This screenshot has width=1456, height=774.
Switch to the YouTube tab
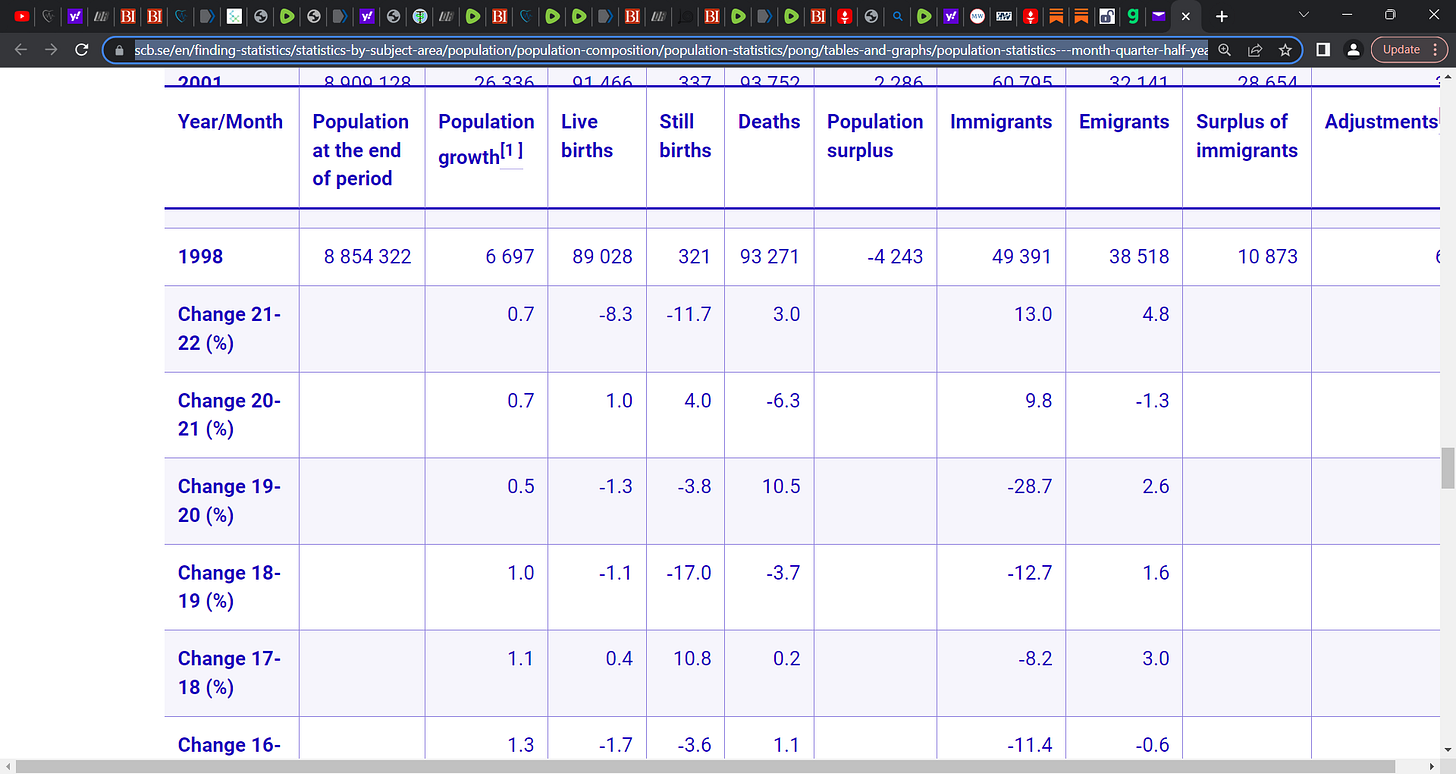point(22,17)
